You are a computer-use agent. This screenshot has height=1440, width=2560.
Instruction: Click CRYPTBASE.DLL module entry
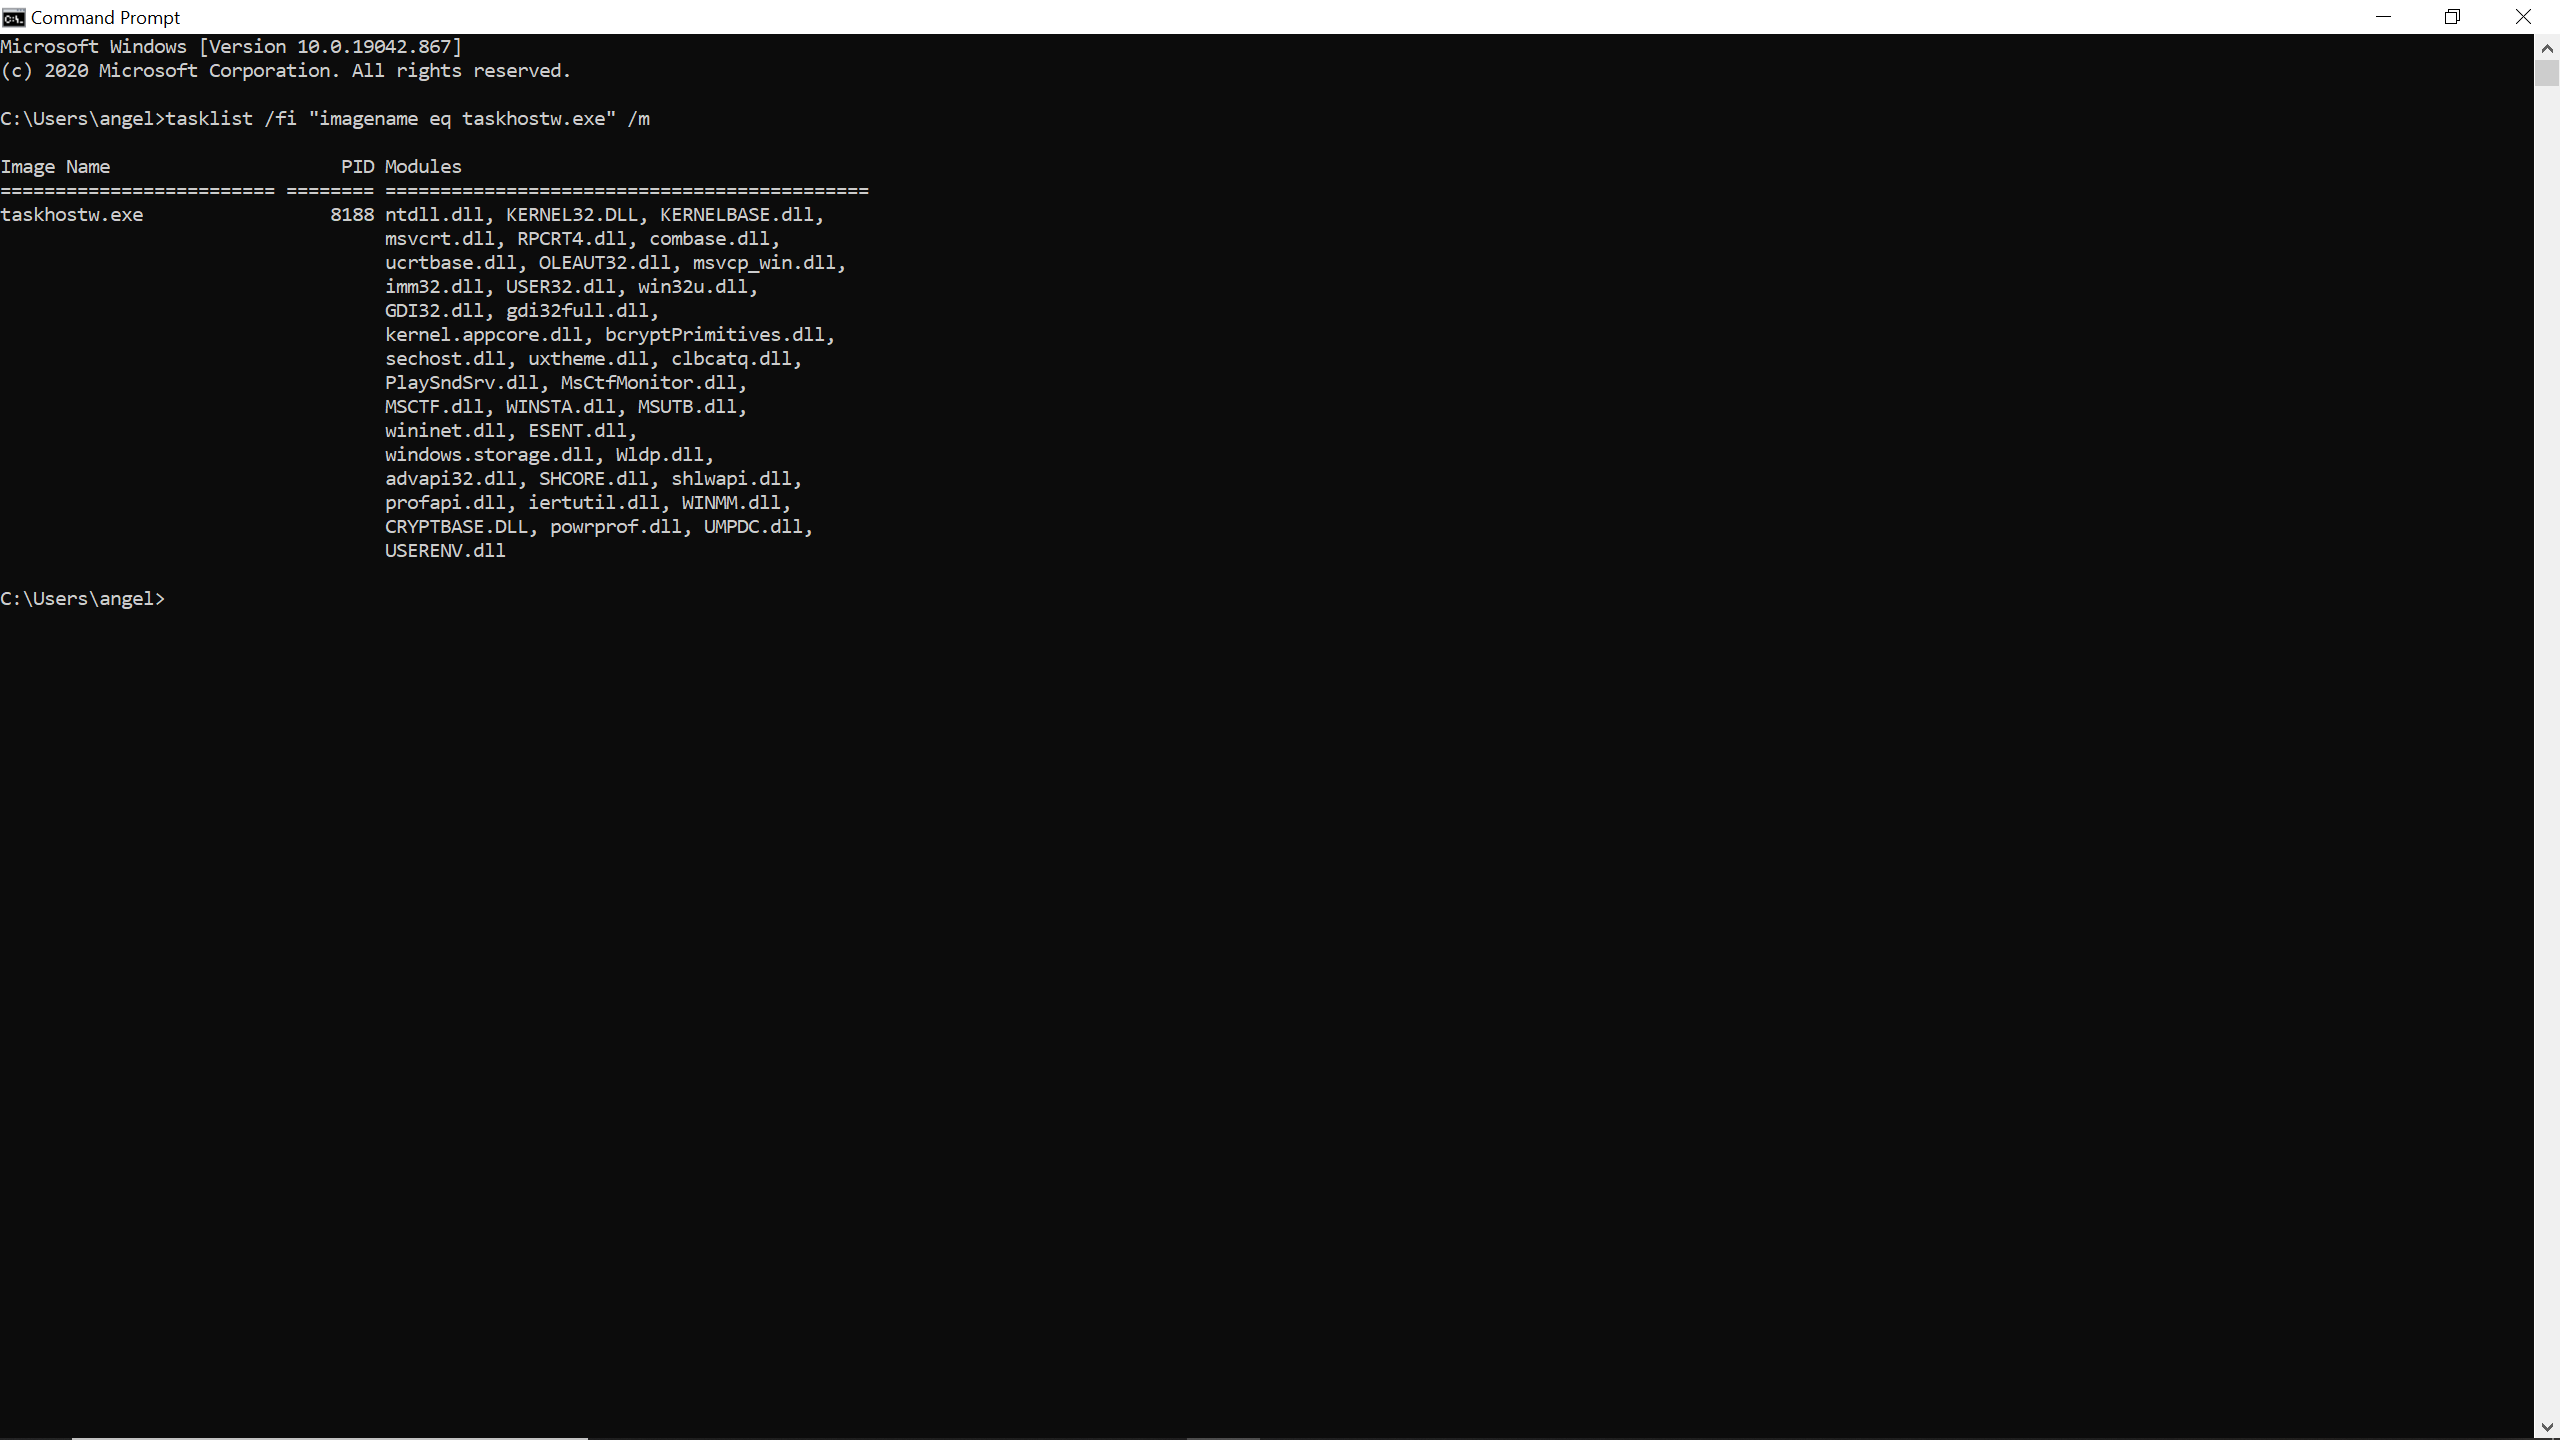[x=456, y=527]
